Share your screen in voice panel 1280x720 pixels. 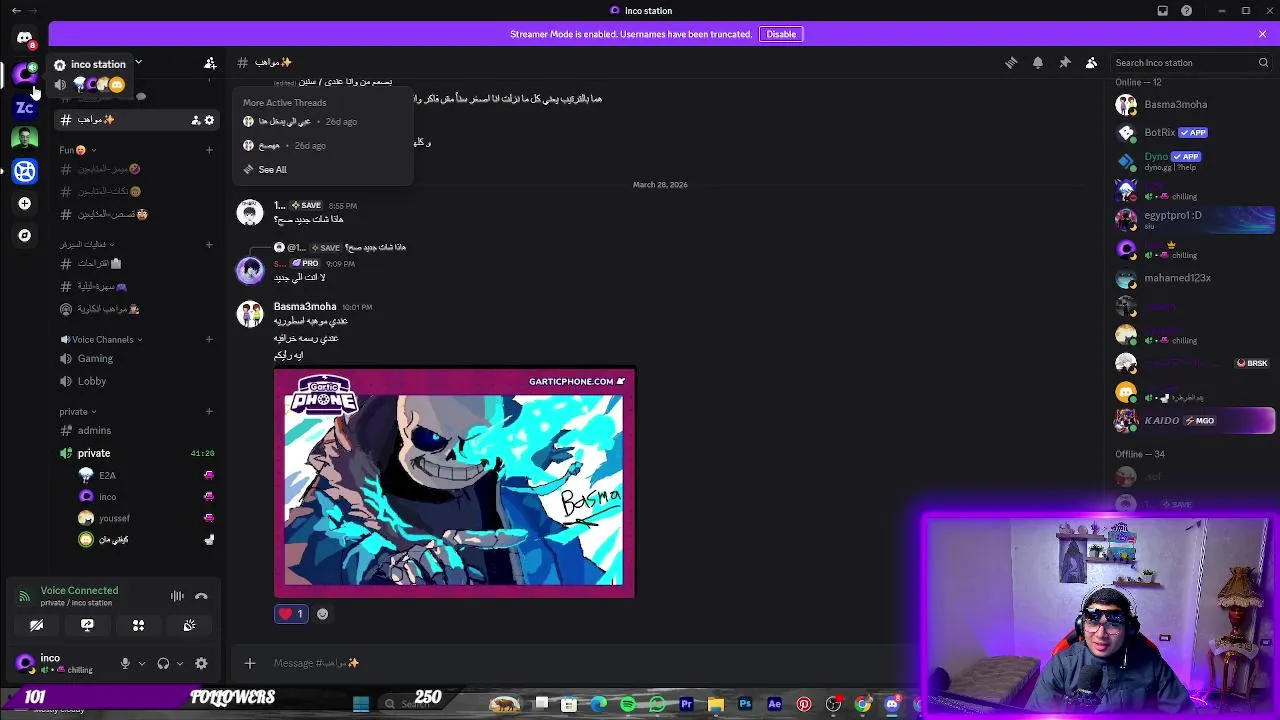tap(87, 625)
